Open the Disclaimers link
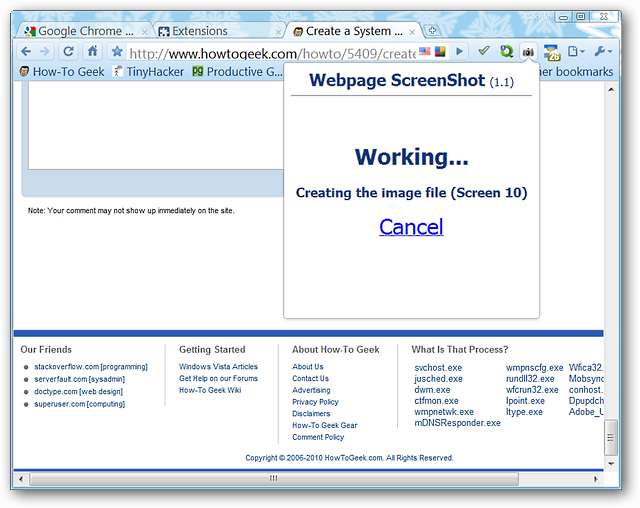640x508 pixels. click(311, 413)
